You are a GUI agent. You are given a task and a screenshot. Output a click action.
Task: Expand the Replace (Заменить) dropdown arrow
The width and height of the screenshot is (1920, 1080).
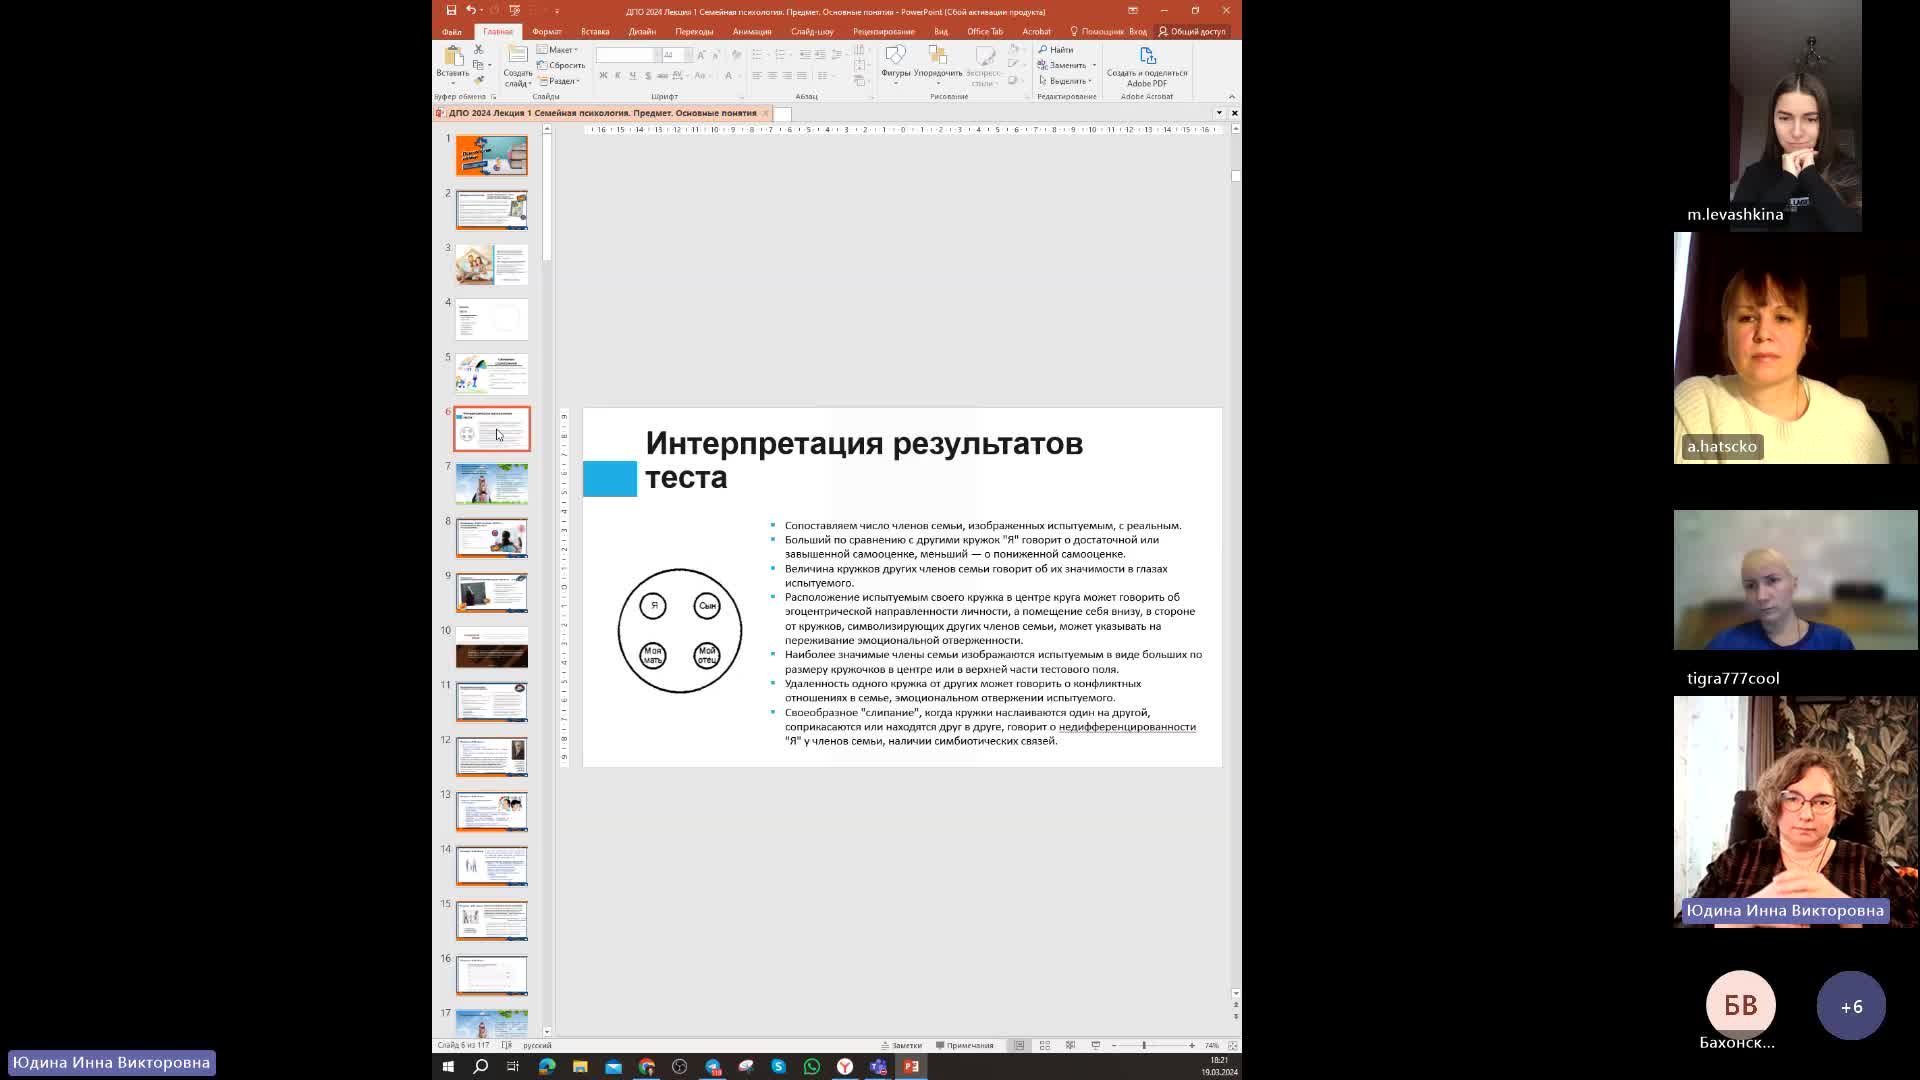[x=1094, y=65]
